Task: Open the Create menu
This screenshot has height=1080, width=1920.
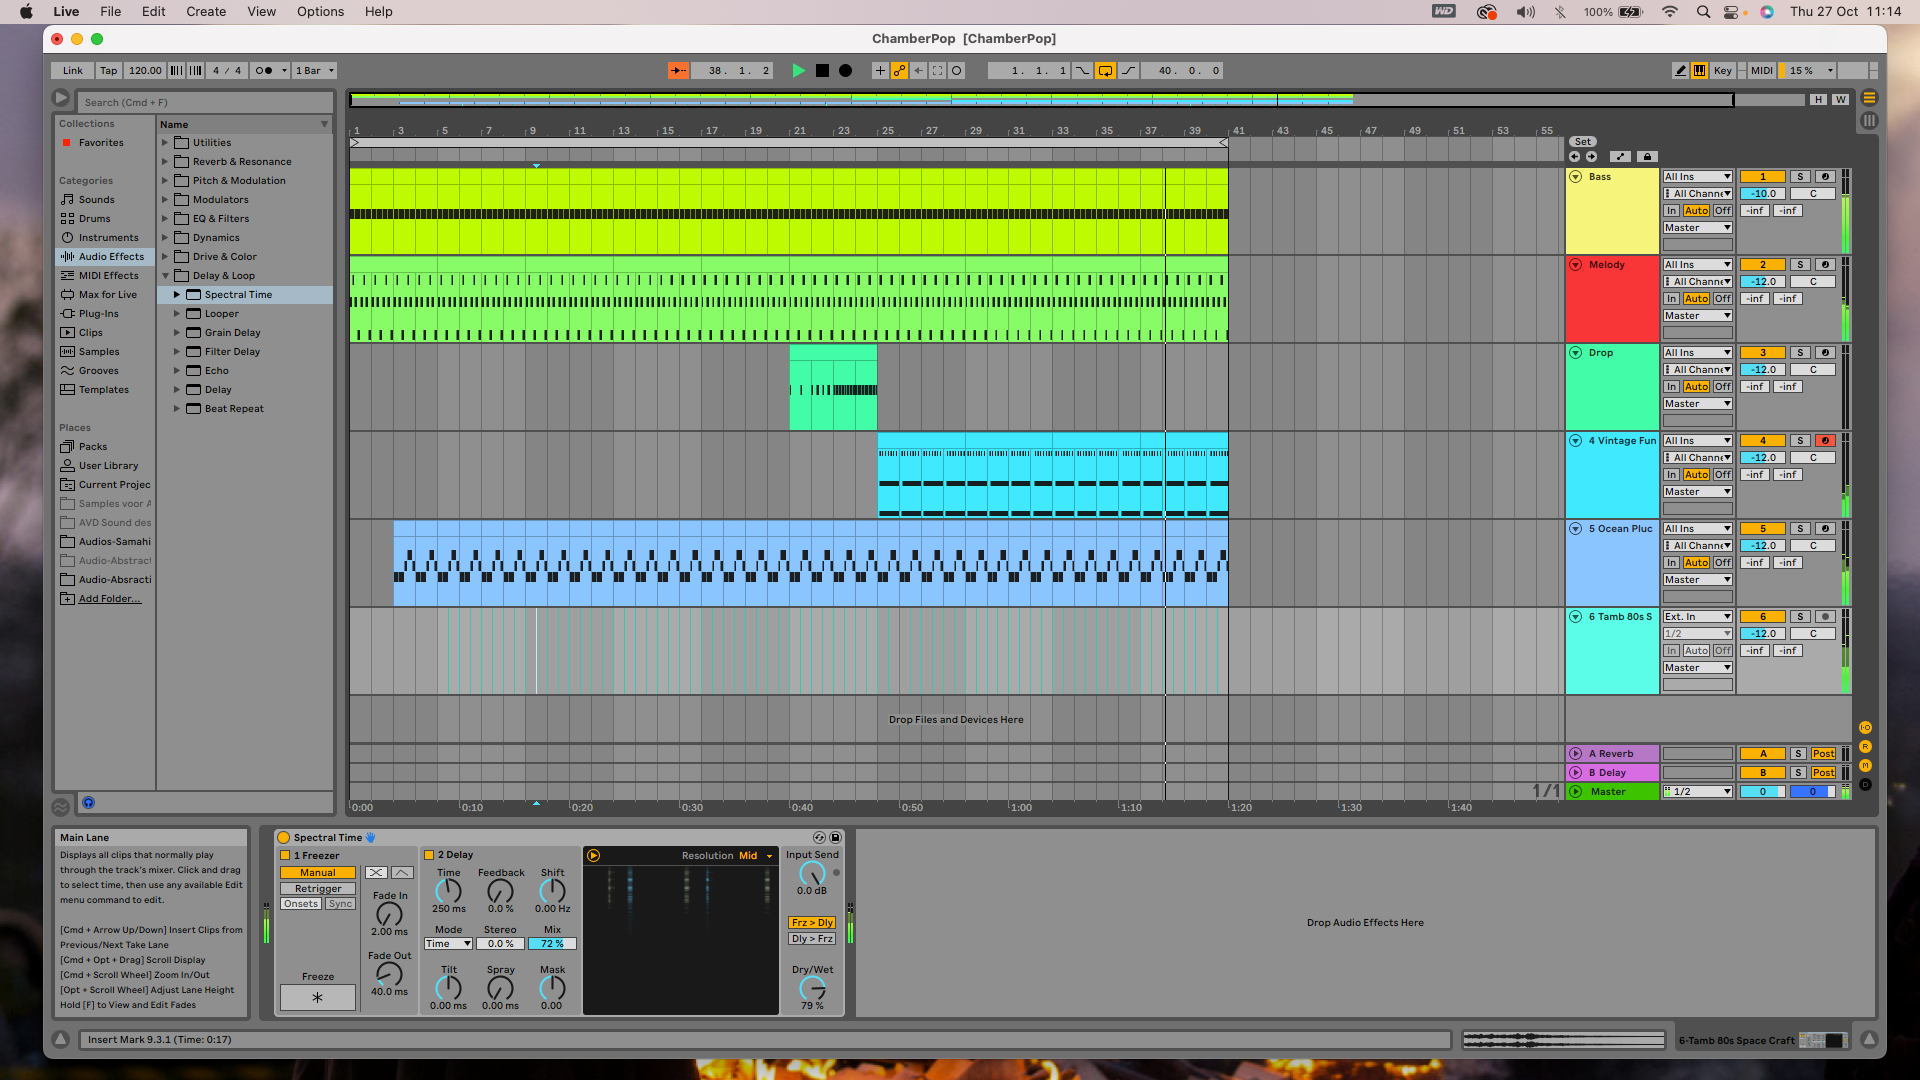Action: tap(206, 12)
